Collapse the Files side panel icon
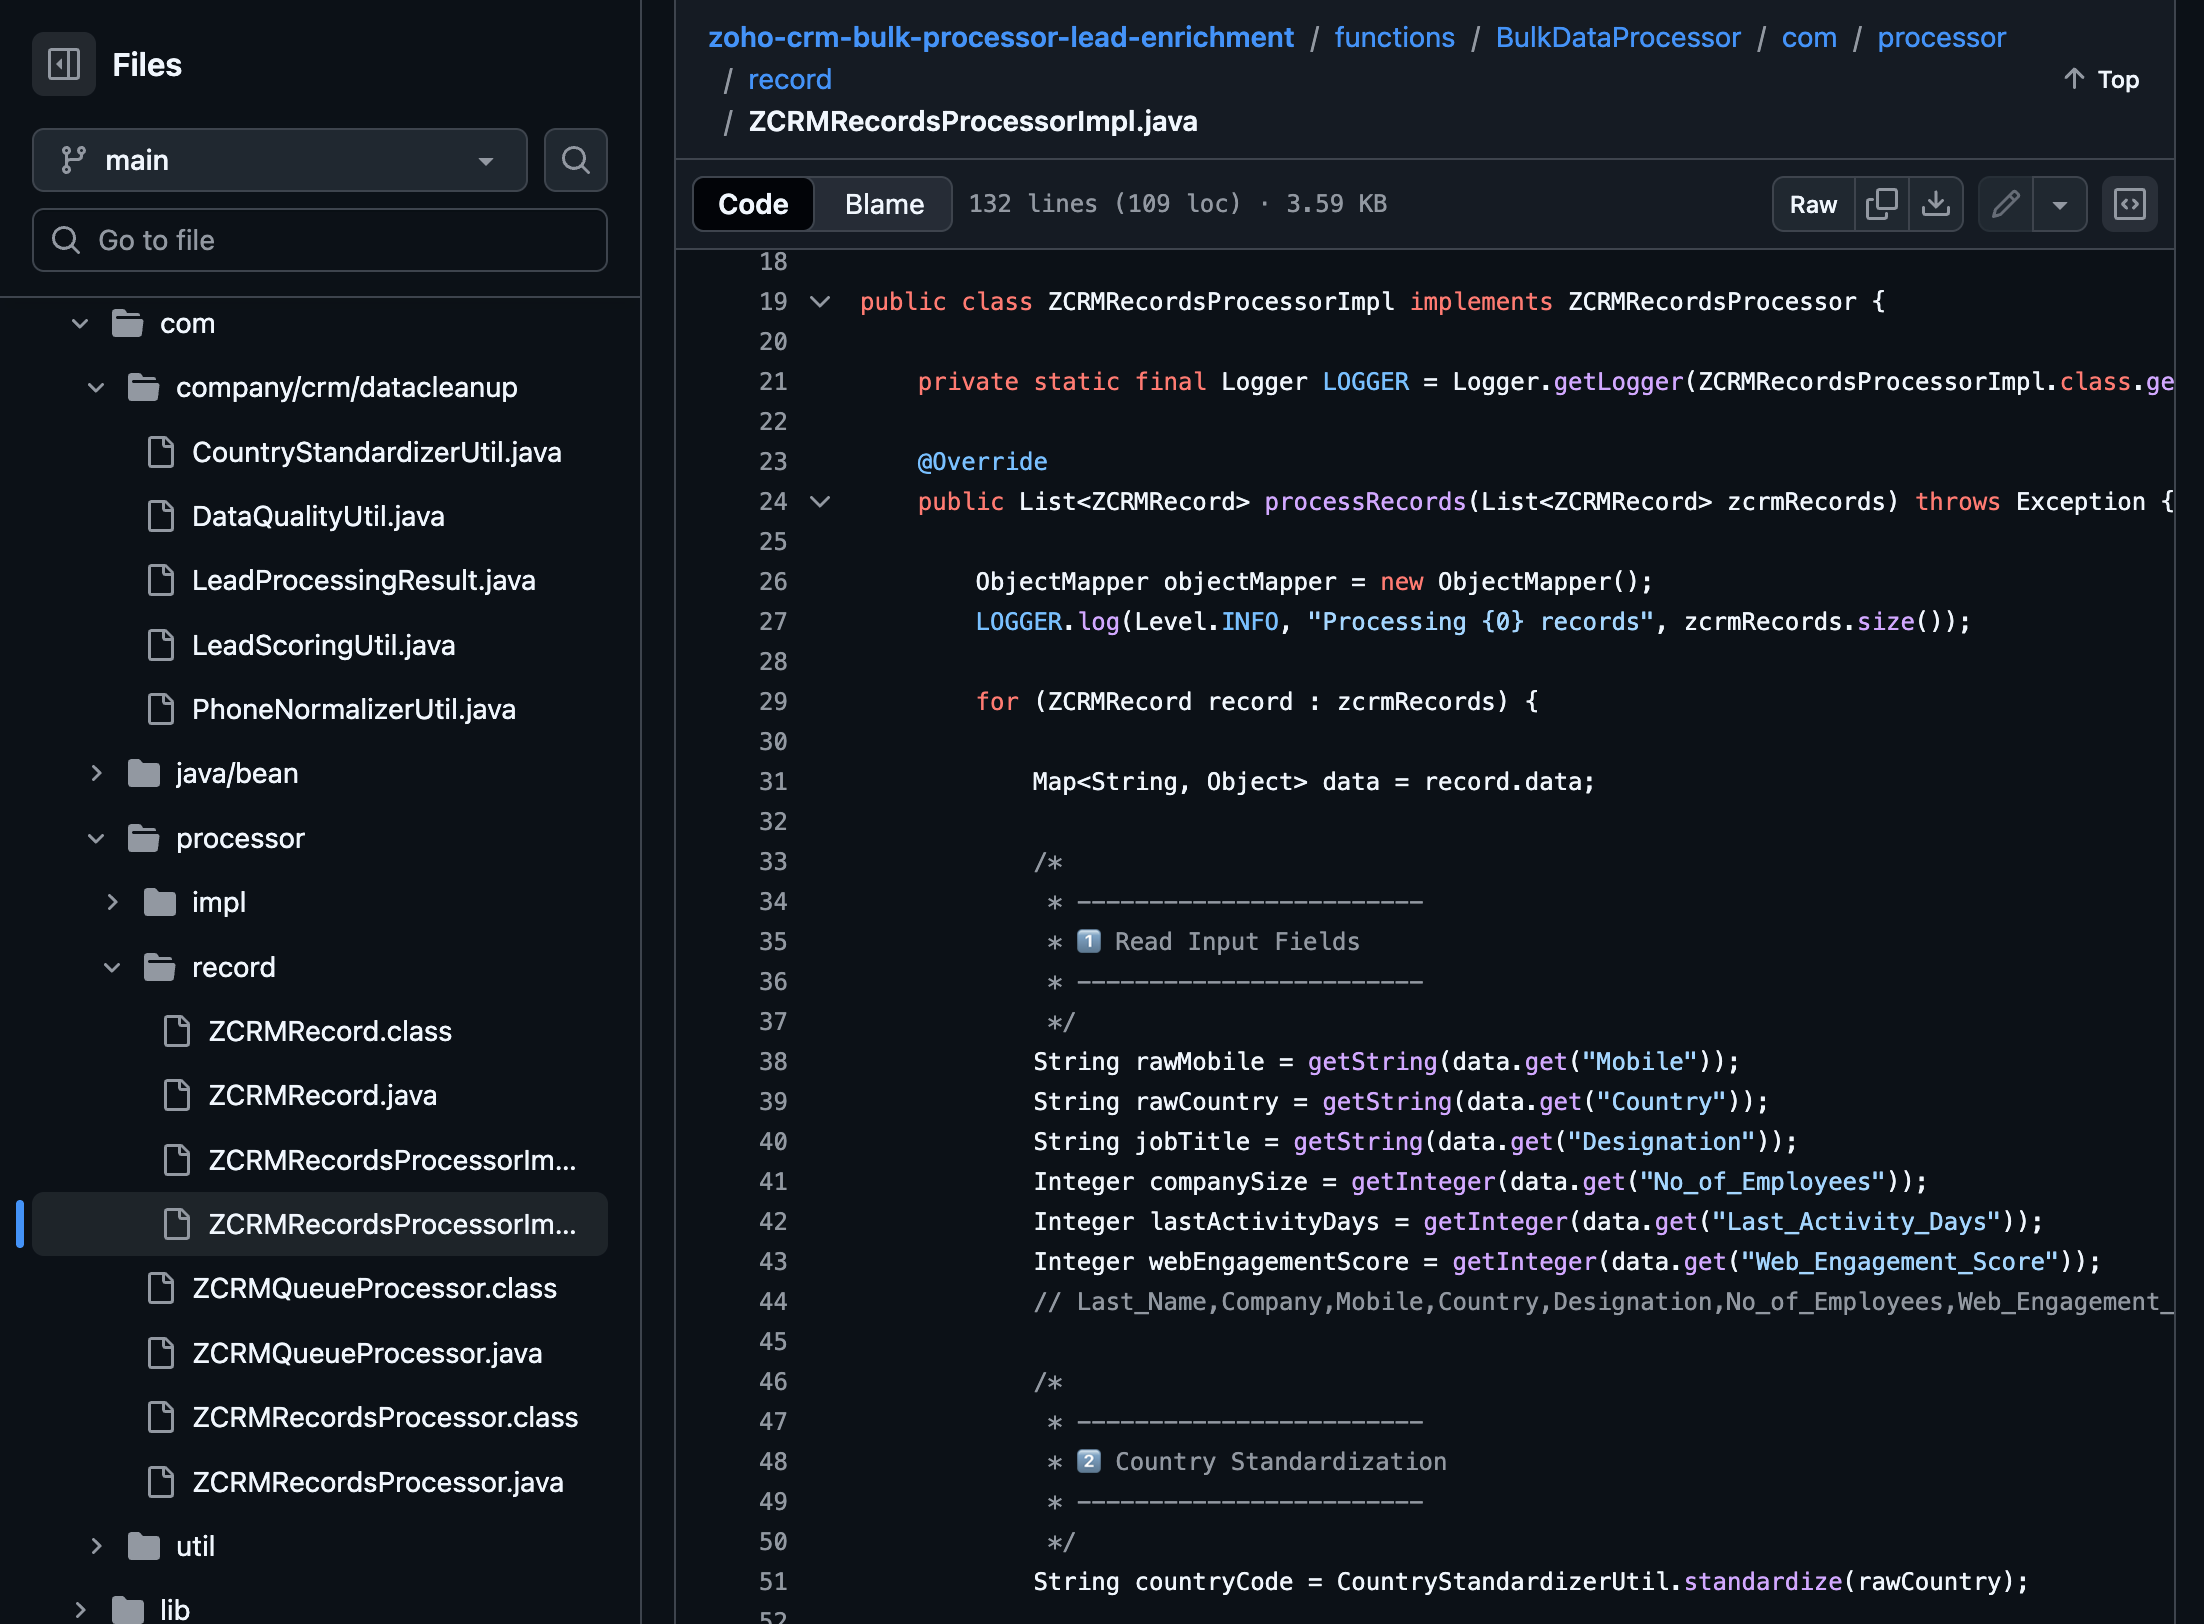This screenshot has height=1624, width=2204. pyautogui.click(x=64, y=65)
